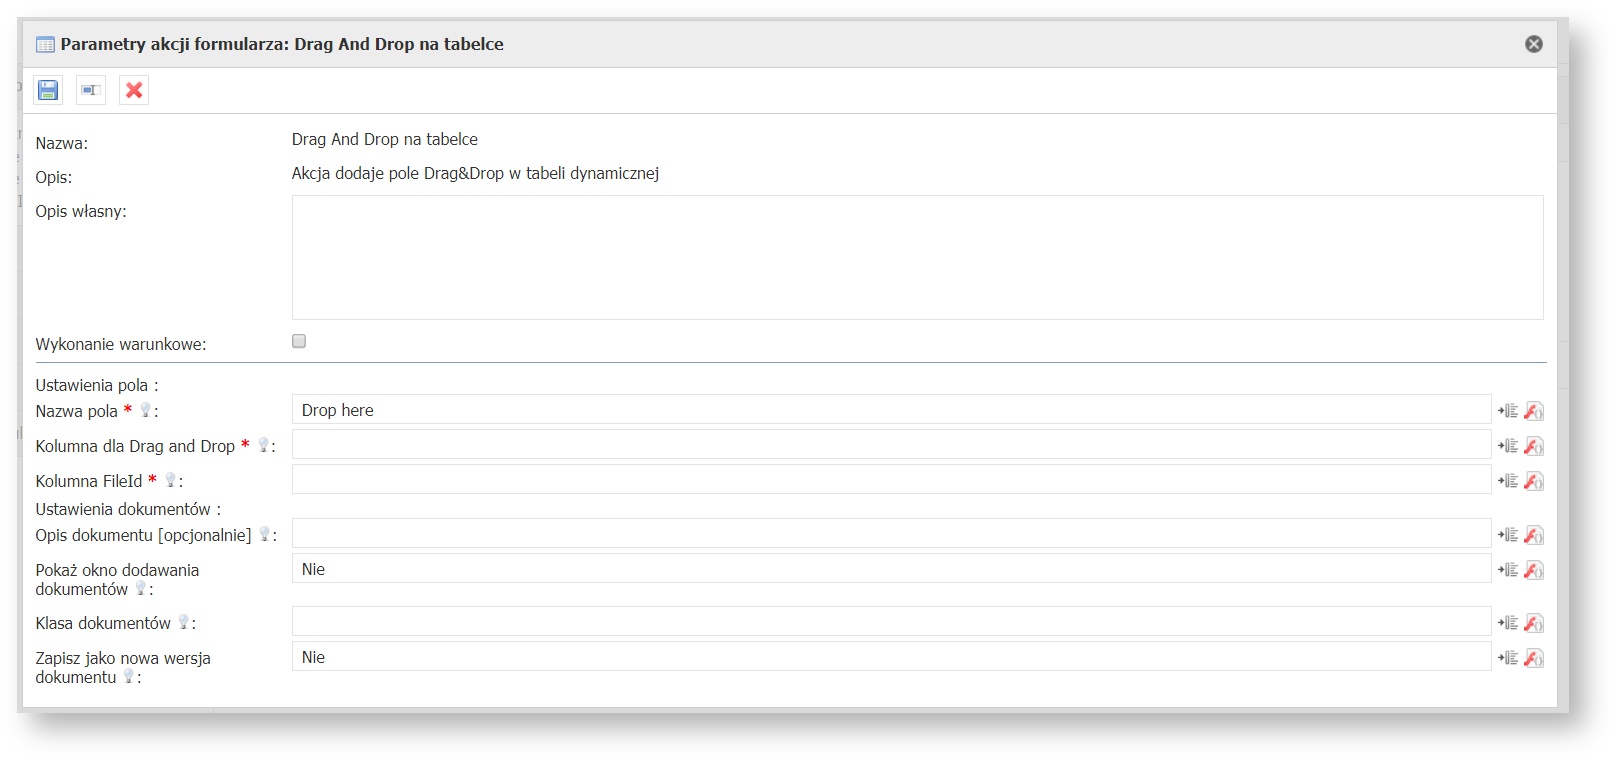The width and height of the screenshot is (1617, 761).
Task: Click the lightbulb hint next to Nazwa pola
Action: [x=145, y=410]
